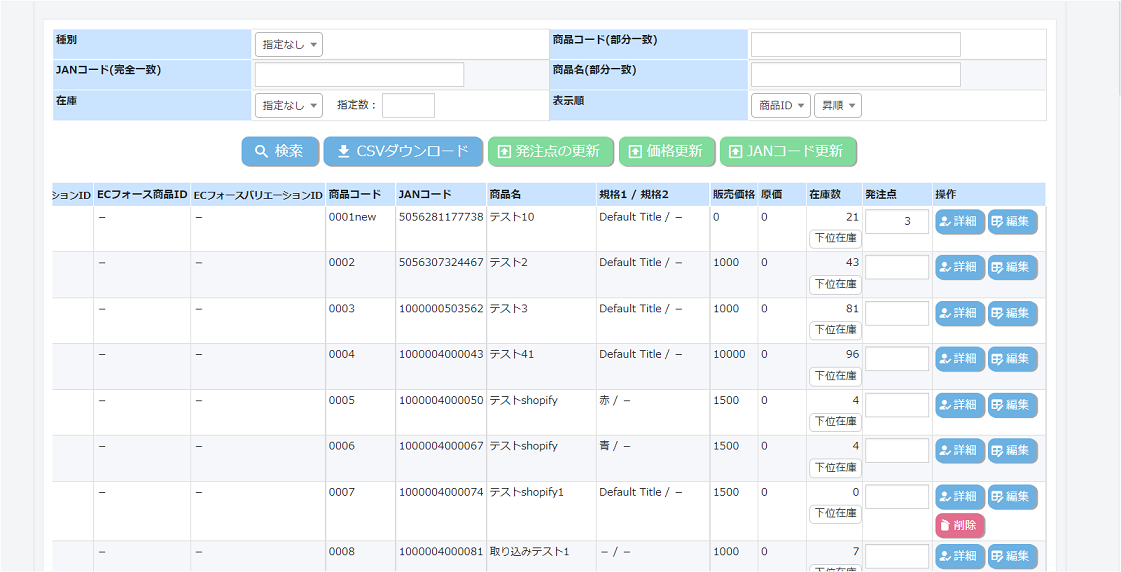
Task: Click 下位在庫 for product 0001new
Action: (835, 239)
